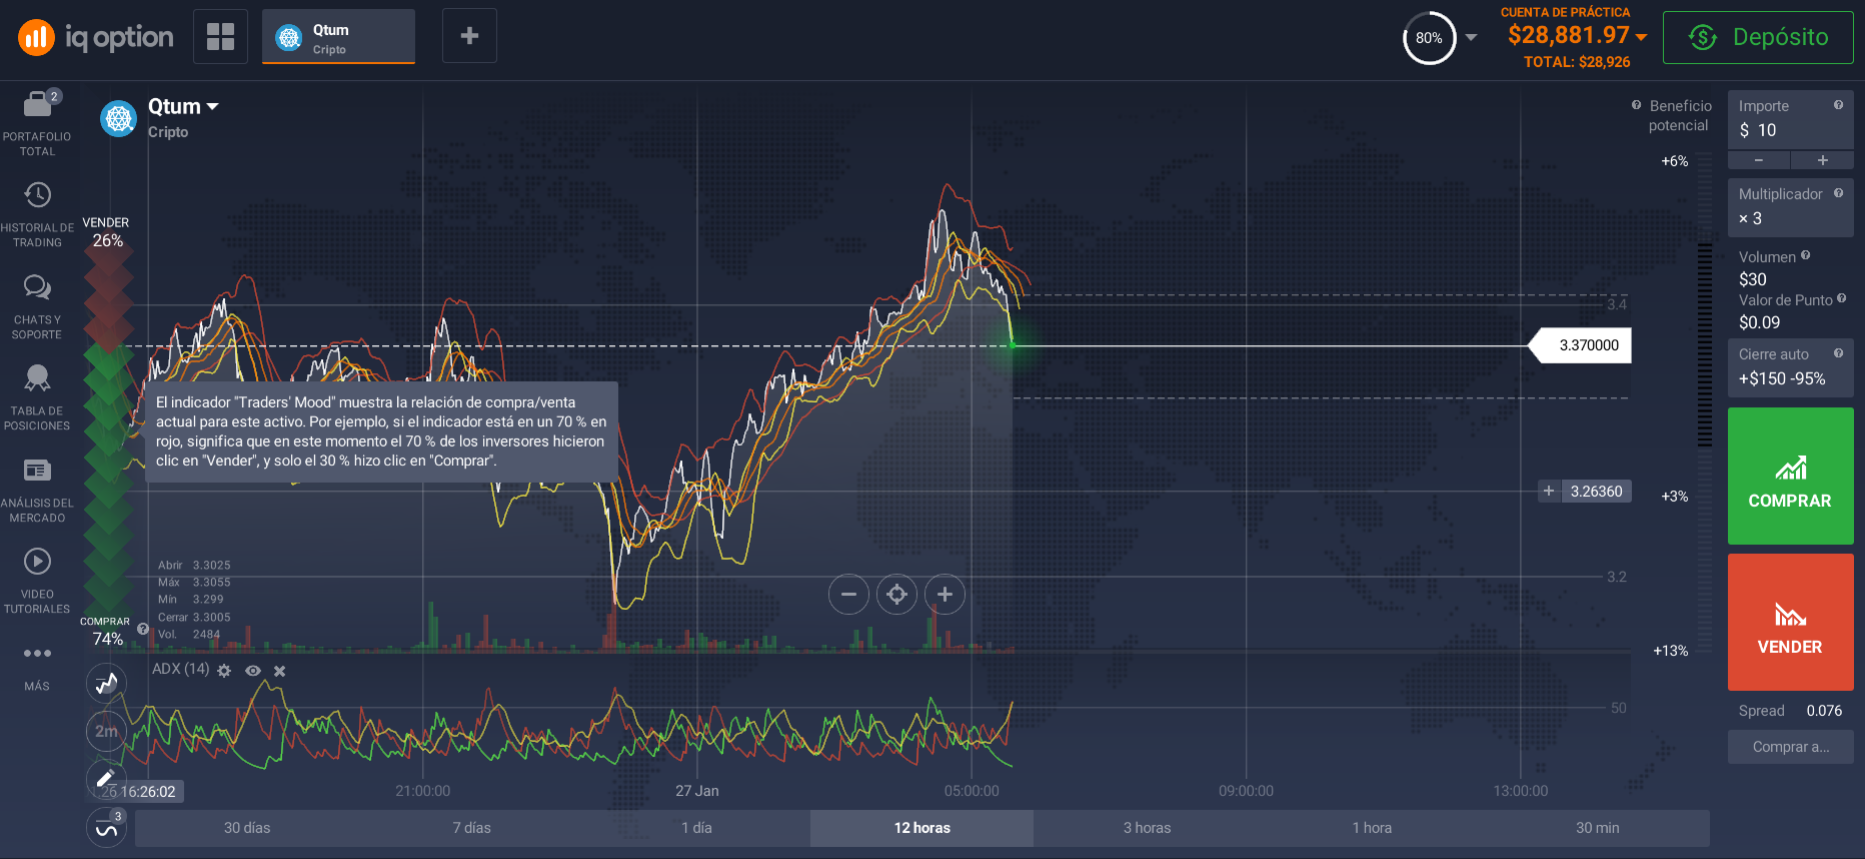Zoom out the chart with minus button

tap(849, 594)
